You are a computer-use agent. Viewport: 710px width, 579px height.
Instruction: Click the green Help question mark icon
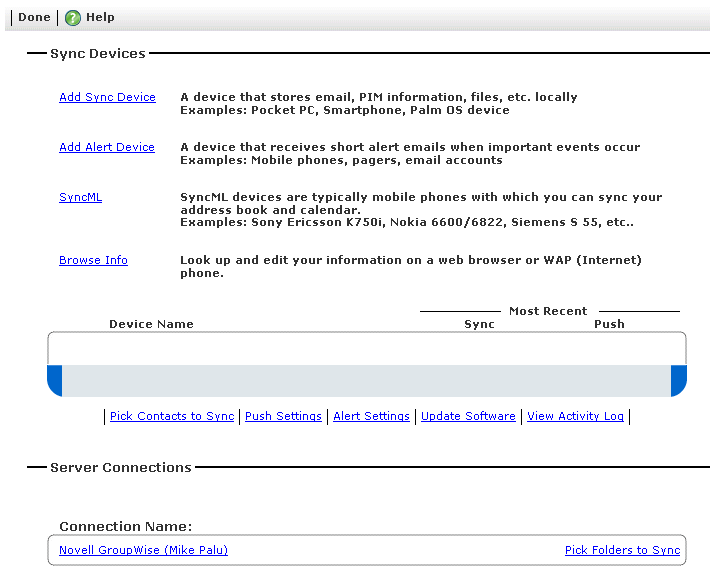(x=72, y=18)
